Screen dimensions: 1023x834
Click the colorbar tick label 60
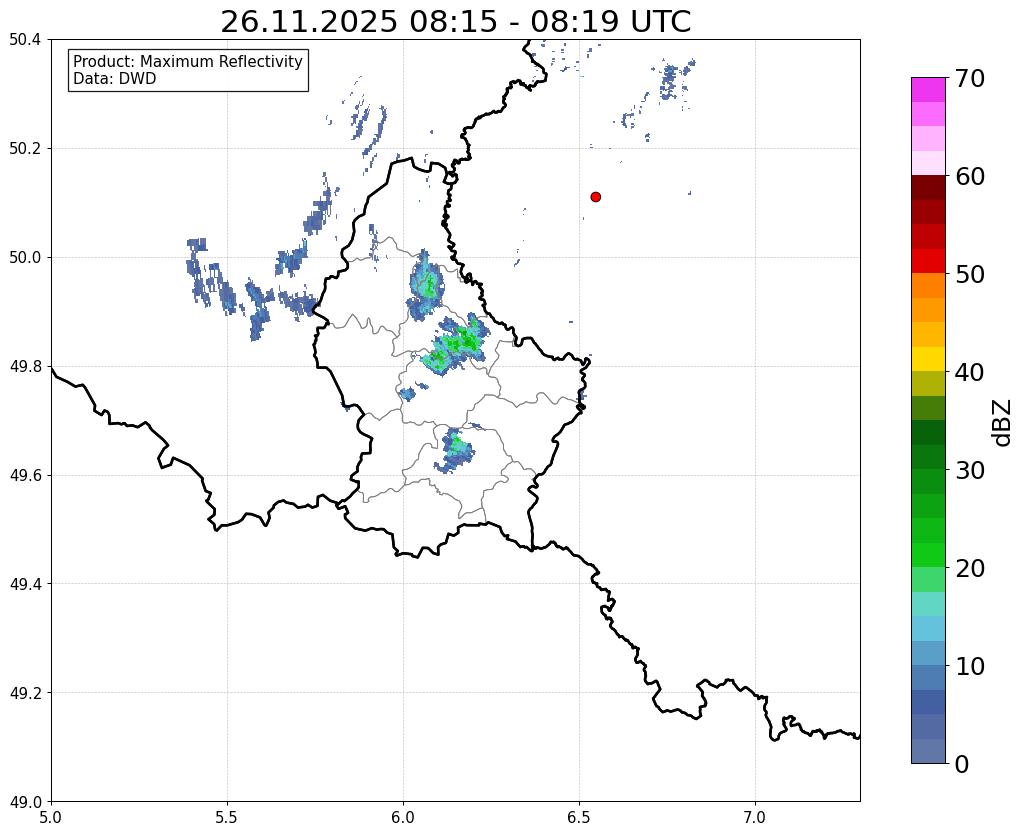point(970,176)
